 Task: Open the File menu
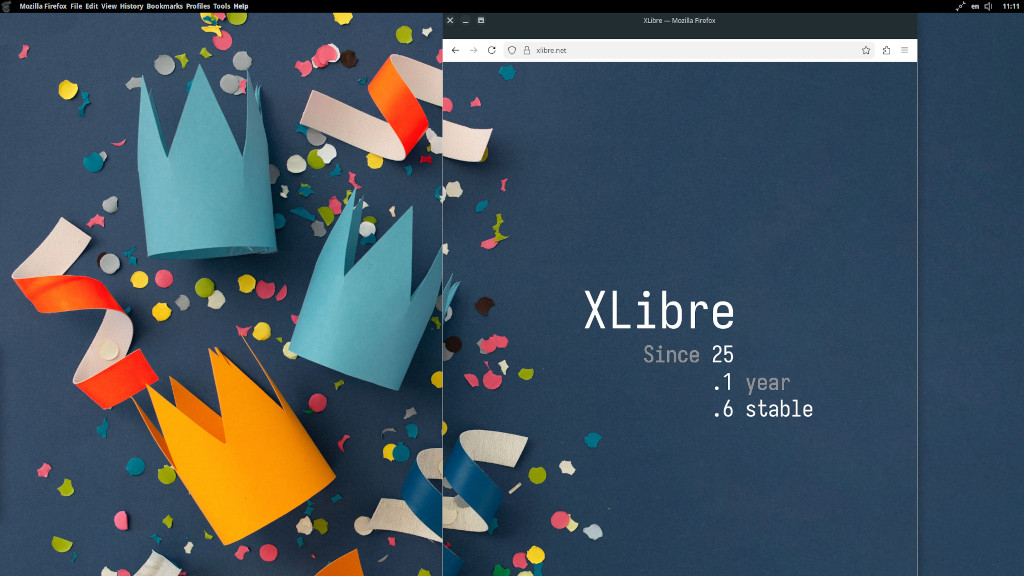pos(76,7)
